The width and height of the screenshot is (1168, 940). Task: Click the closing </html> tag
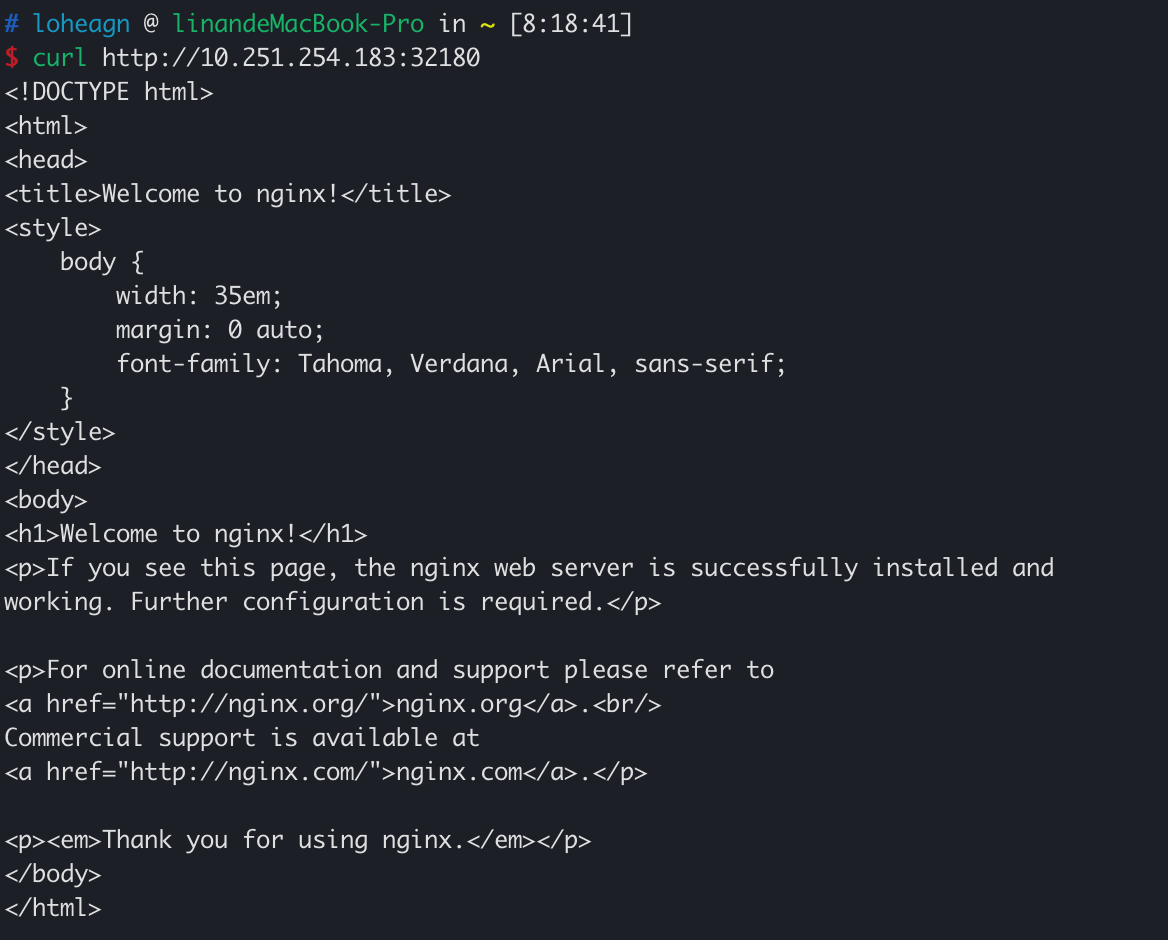pos(53,908)
